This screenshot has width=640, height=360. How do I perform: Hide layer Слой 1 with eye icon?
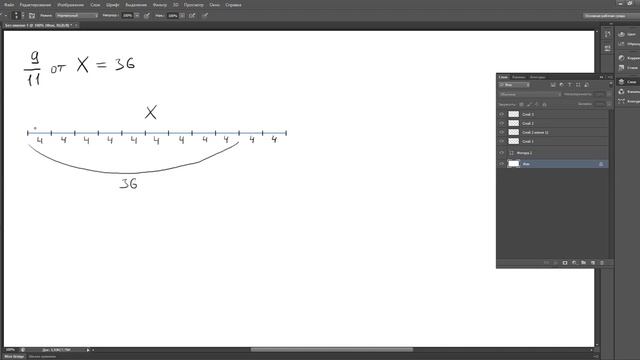click(x=502, y=141)
